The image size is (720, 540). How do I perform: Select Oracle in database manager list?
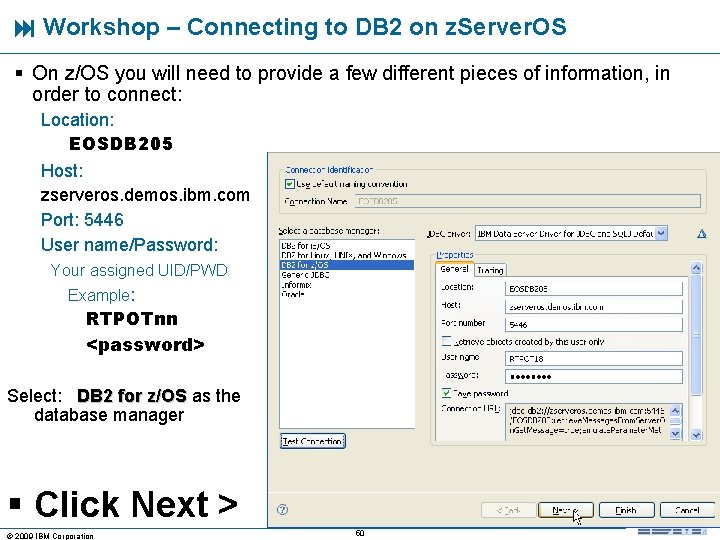(x=347, y=294)
